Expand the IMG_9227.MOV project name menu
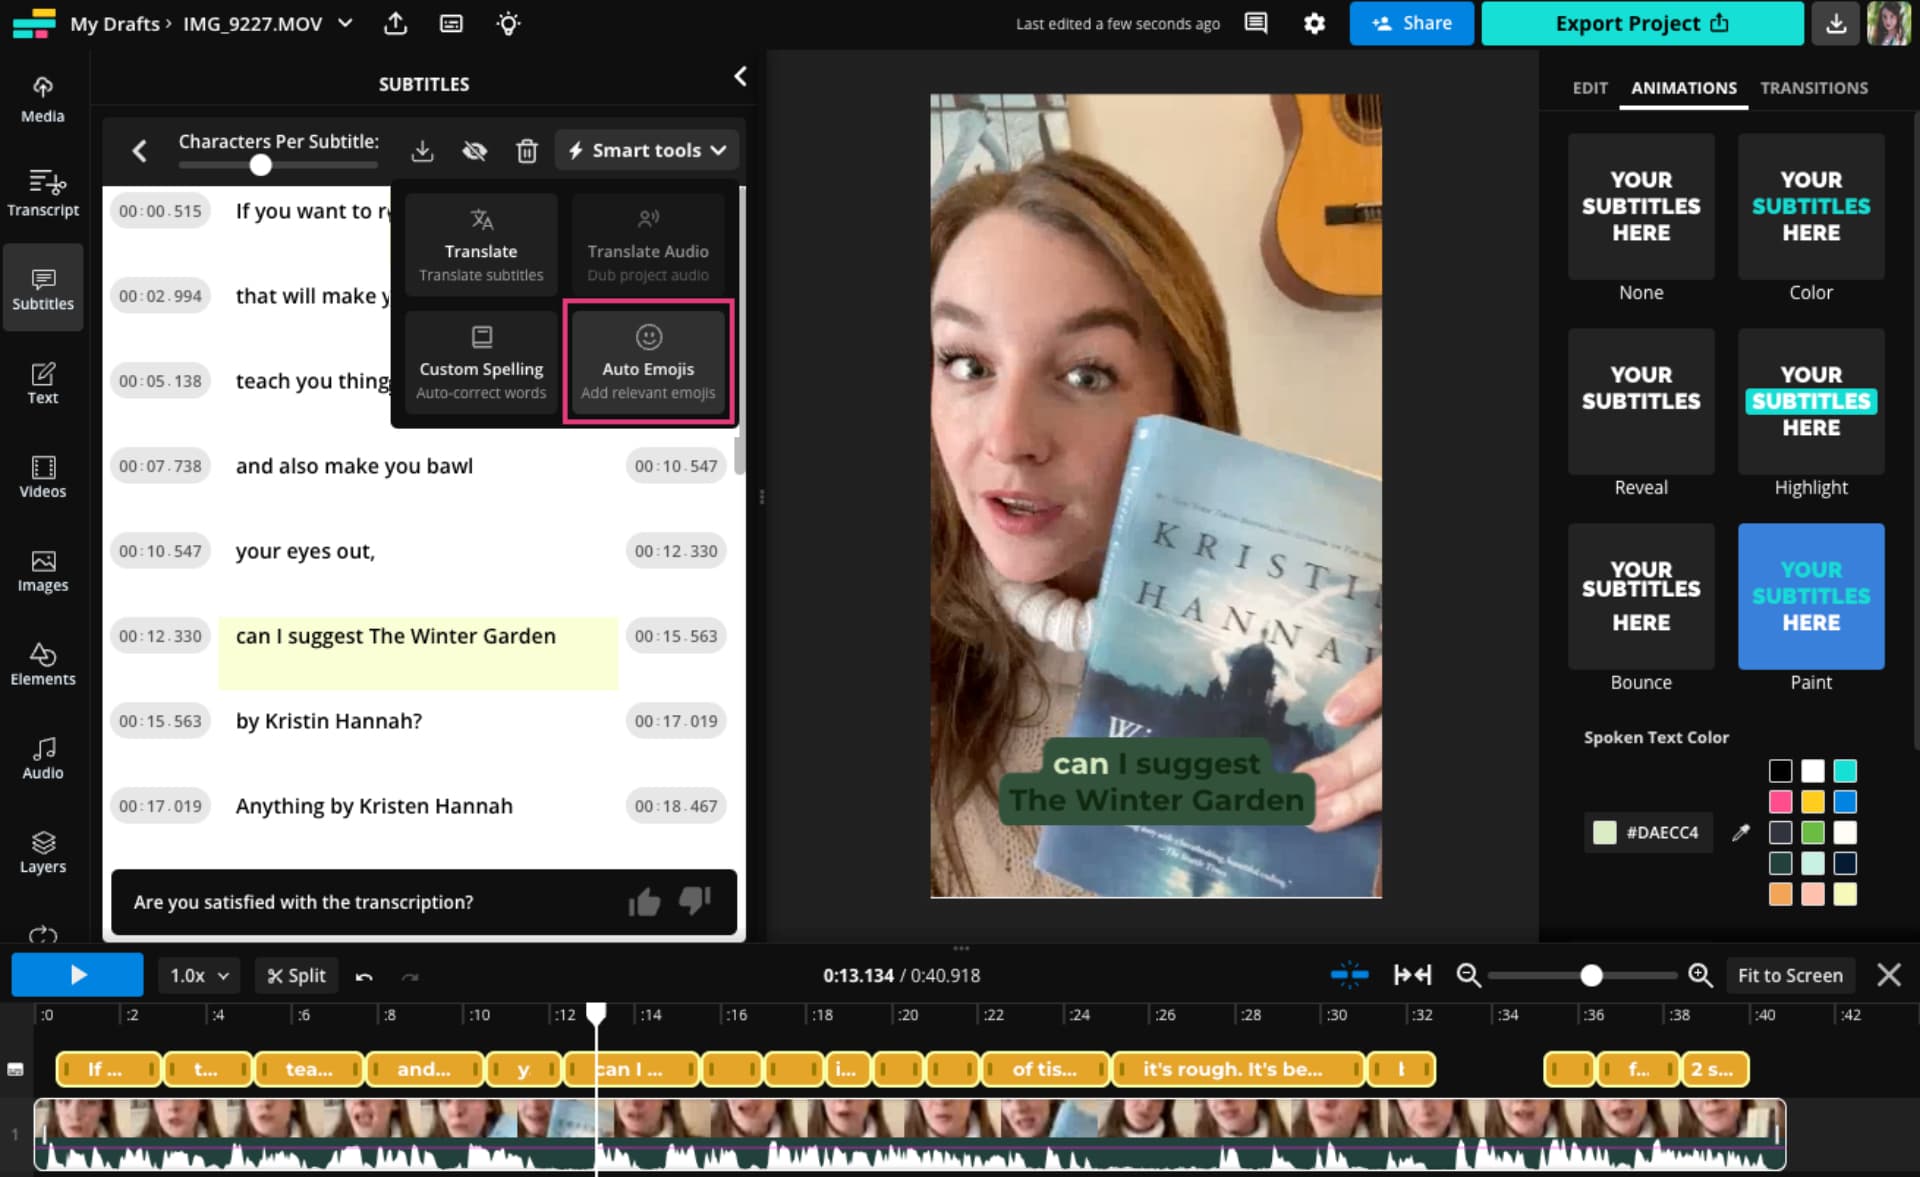 [345, 23]
